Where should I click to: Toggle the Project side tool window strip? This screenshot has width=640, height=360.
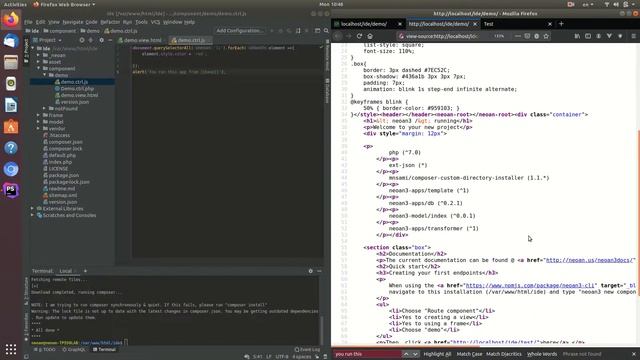26,51
